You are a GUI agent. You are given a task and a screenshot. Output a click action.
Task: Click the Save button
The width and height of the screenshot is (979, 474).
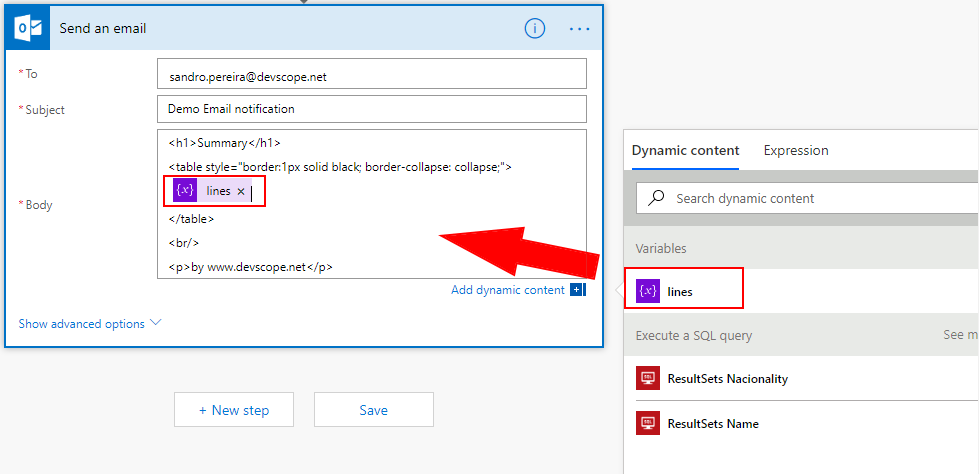click(373, 410)
